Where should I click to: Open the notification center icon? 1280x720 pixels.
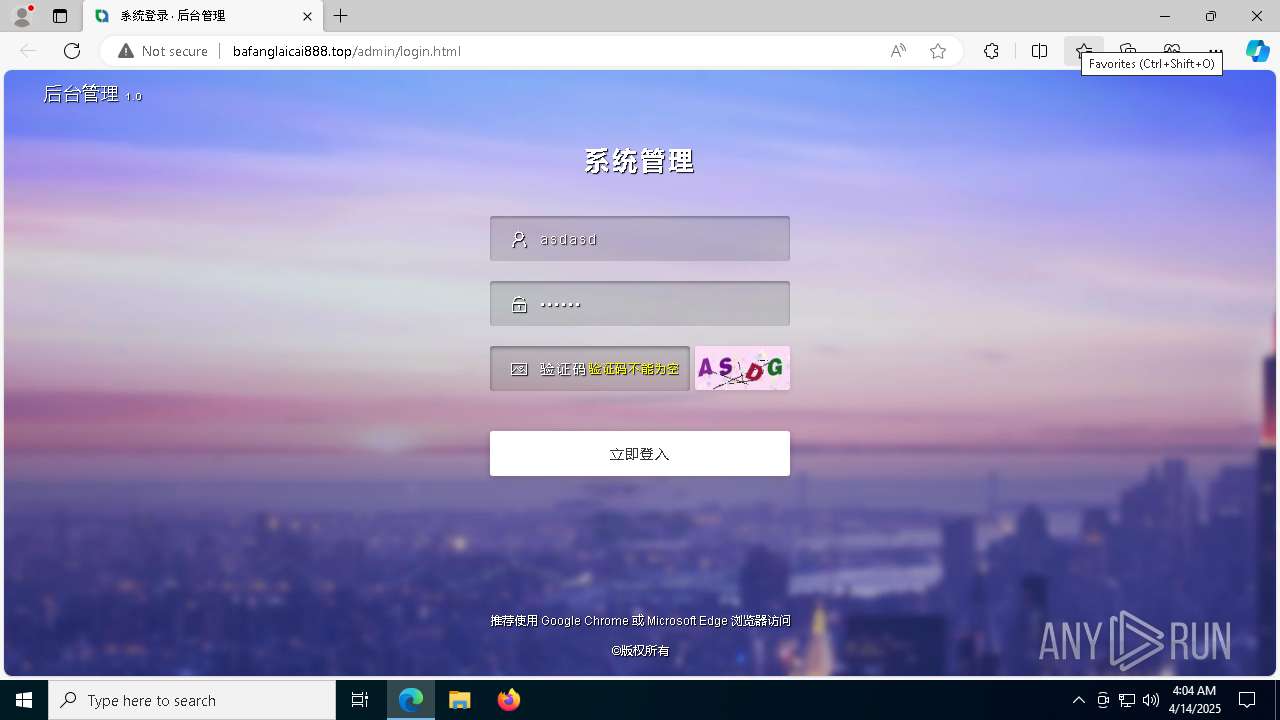[x=1247, y=700]
